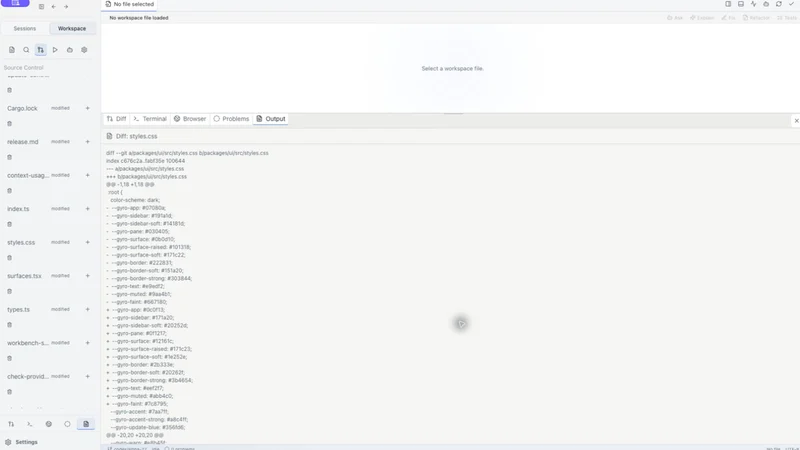Image resolution: width=800 pixels, height=450 pixels.
Task: Toggle side panel layout icon in the top-right
Action: click(728, 4)
